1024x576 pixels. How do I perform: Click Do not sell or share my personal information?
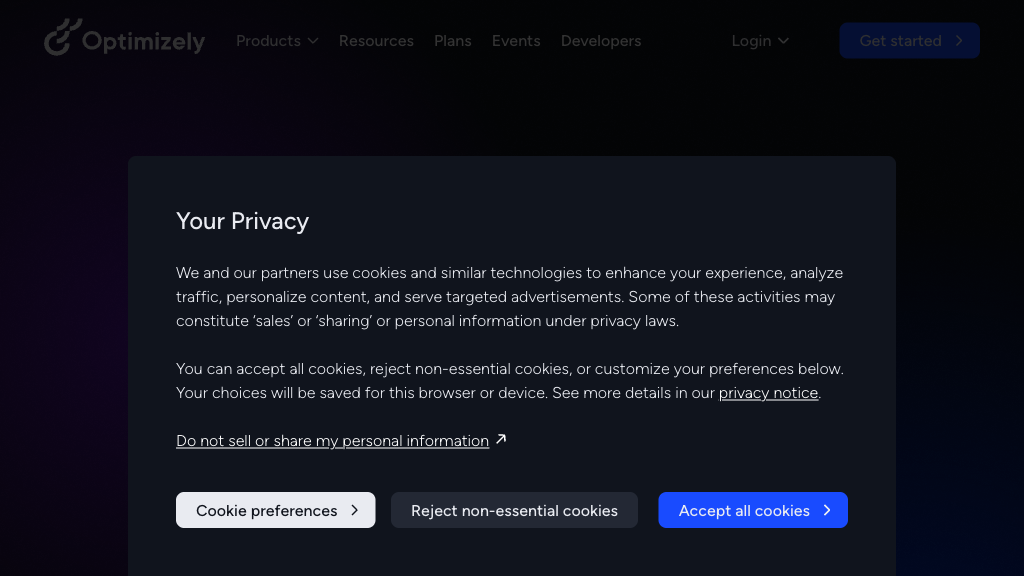pyautogui.click(x=332, y=440)
